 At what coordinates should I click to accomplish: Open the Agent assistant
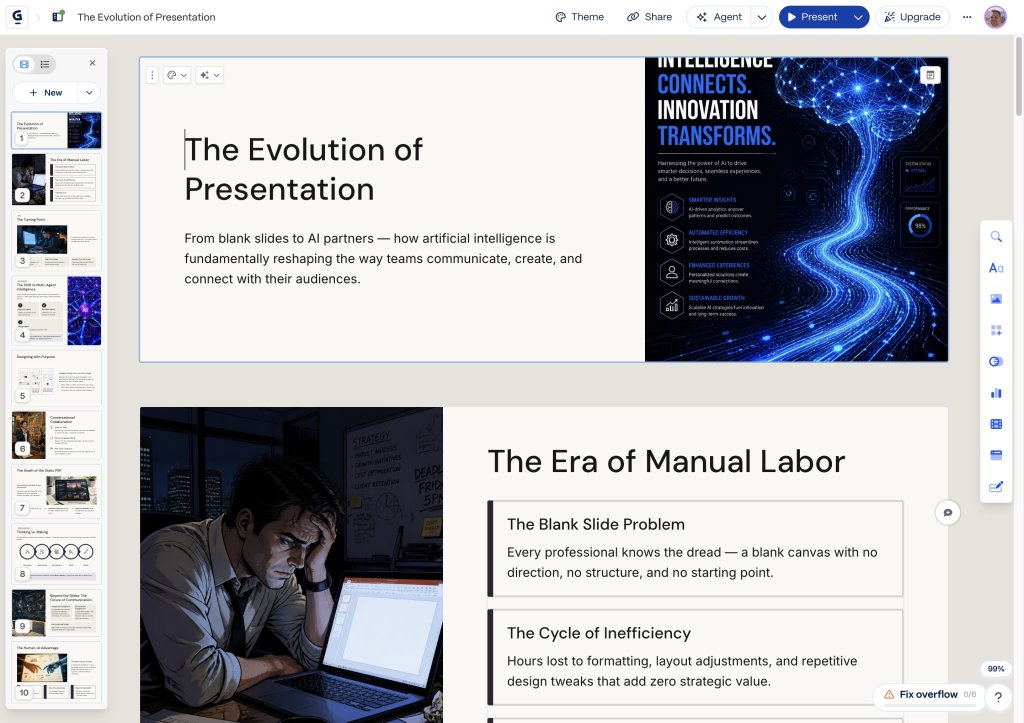click(x=719, y=17)
